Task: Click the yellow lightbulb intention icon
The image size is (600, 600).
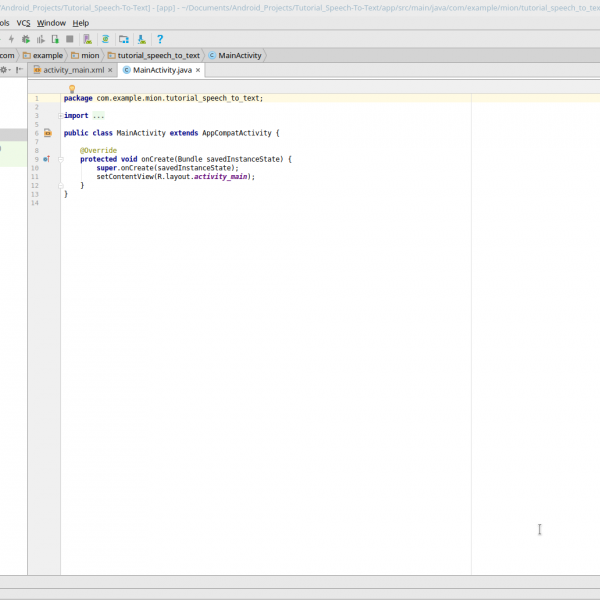Action: 72,89
